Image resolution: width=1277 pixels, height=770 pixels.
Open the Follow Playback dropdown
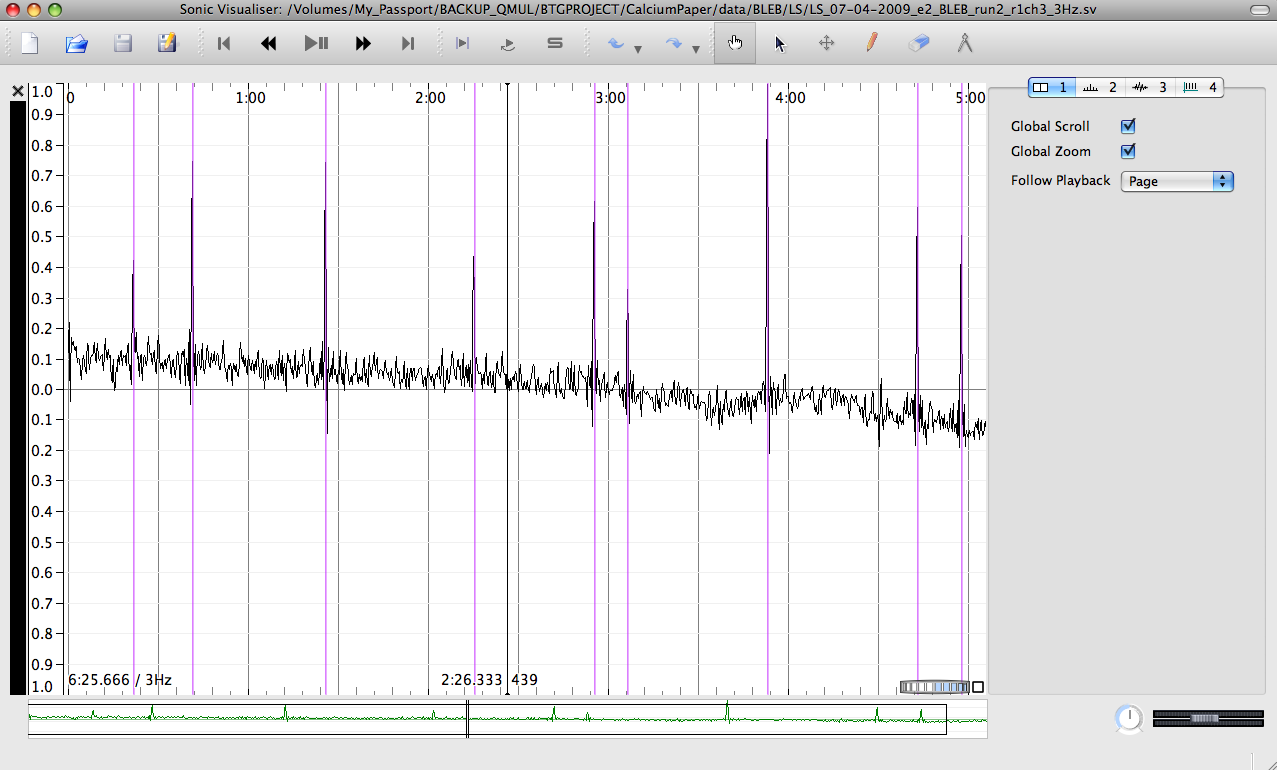point(1177,181)
